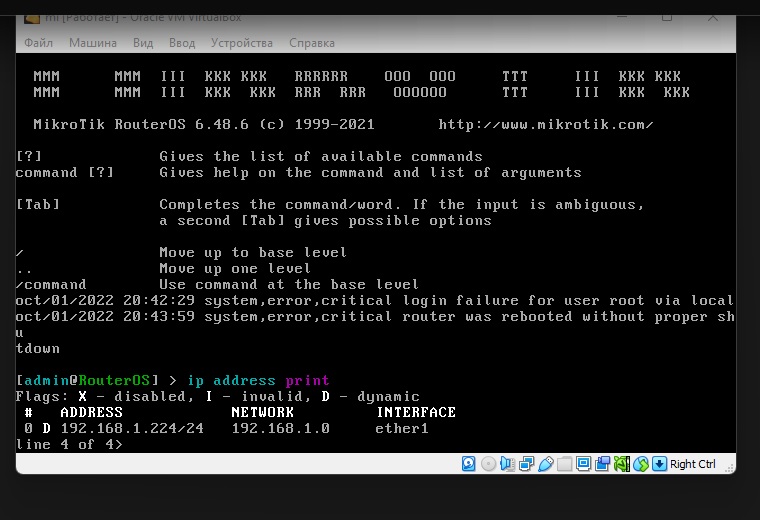The width and height of the screenshot is (760, 520).
Task: Click the NETWORK column header
Action: click(262, 412)
